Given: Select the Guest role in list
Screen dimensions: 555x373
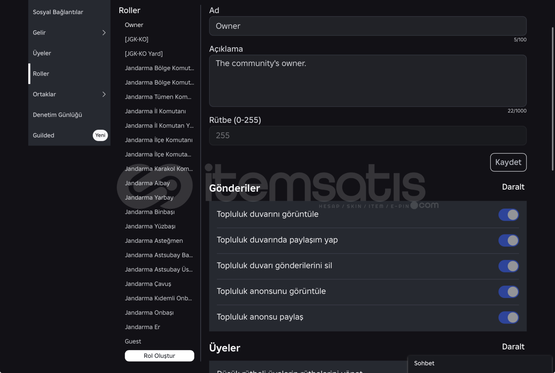Looking at the screenshot, I should click(x=133, y=342).
